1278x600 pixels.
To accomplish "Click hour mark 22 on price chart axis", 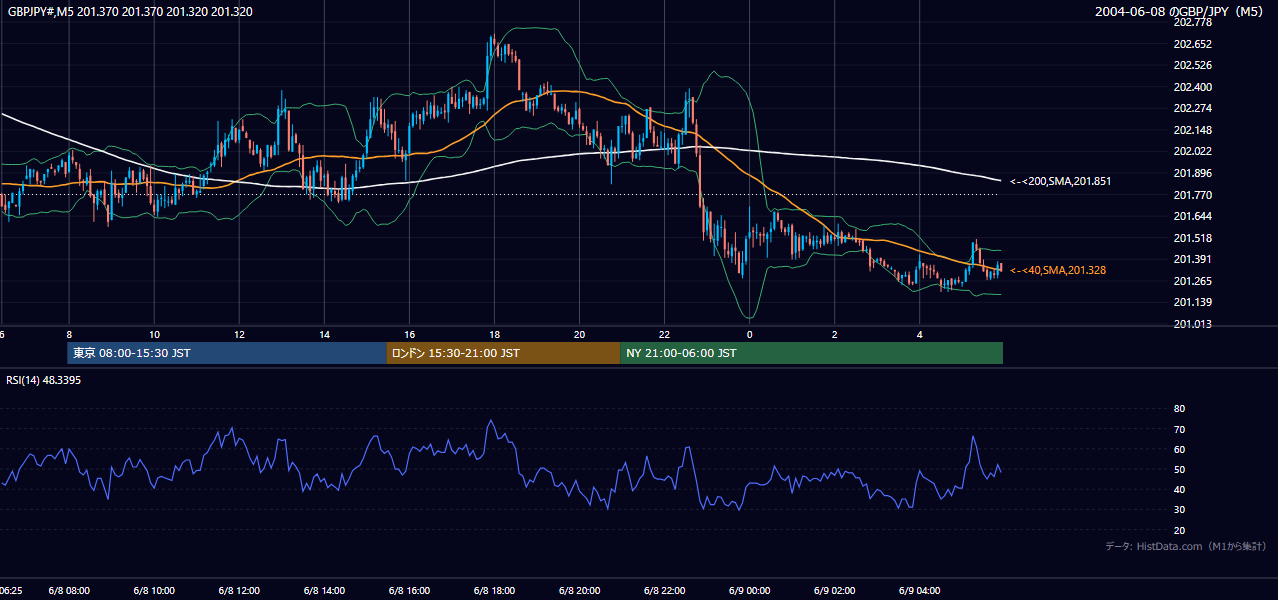I will tap(664, 334).
